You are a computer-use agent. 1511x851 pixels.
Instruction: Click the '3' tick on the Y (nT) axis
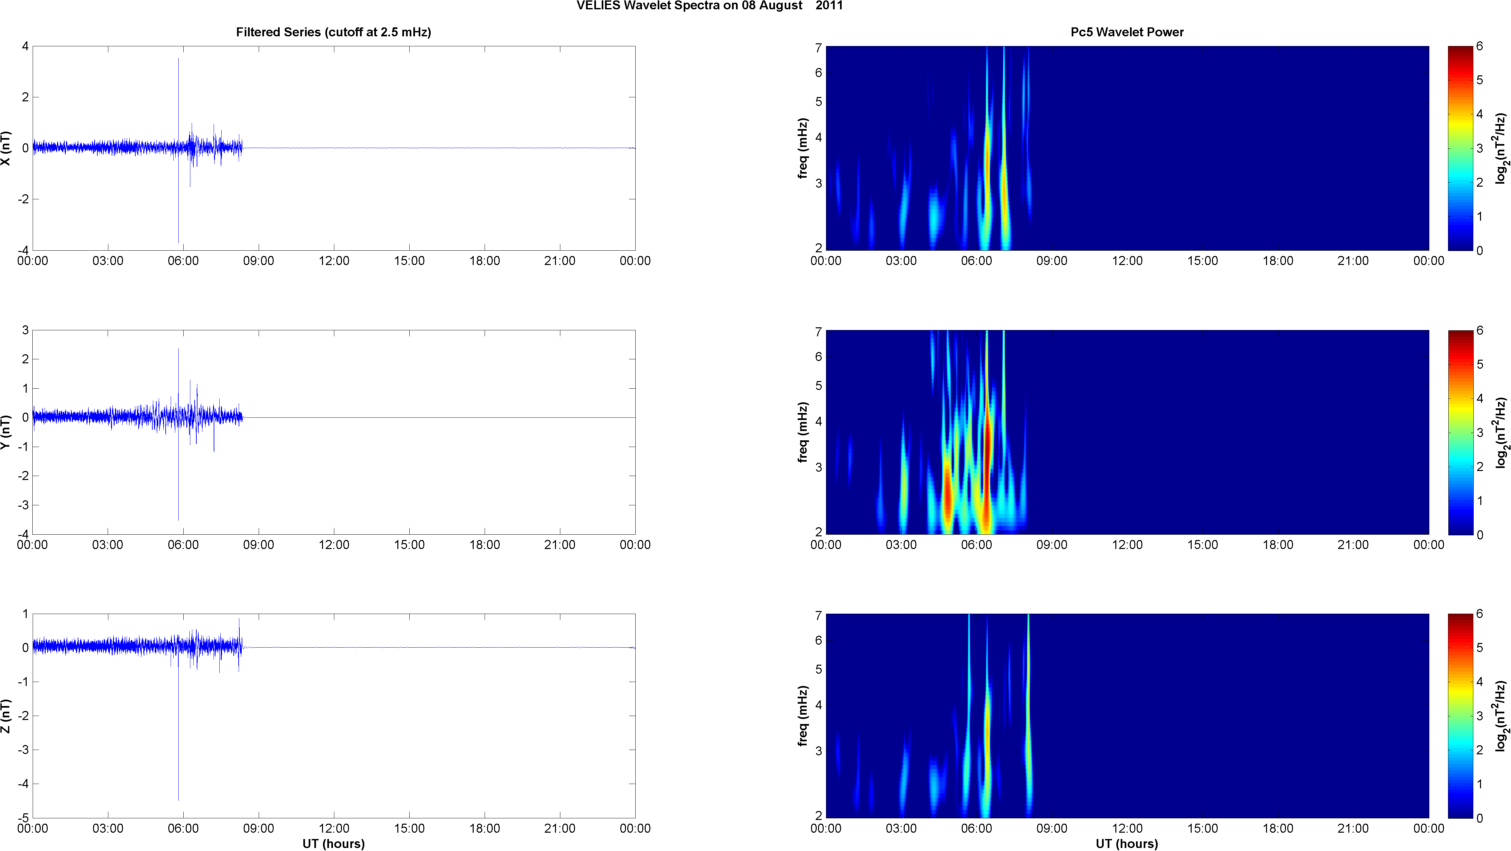click(x=25, y=330)
